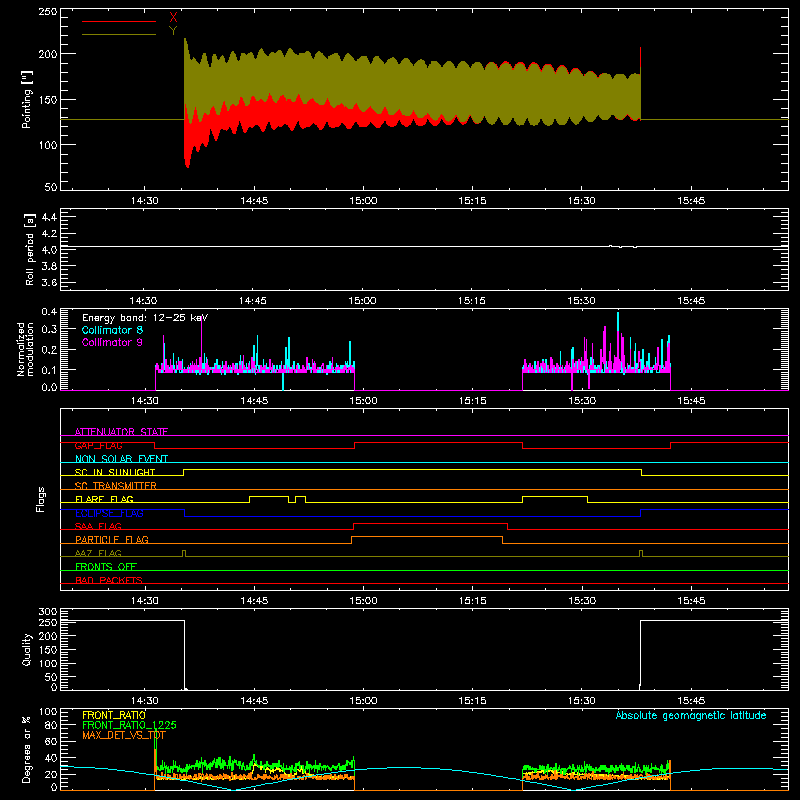Screen dimensions: 800x800
Task: Select the FLARE_FLAG label
Action: click(x=104, y=499)
